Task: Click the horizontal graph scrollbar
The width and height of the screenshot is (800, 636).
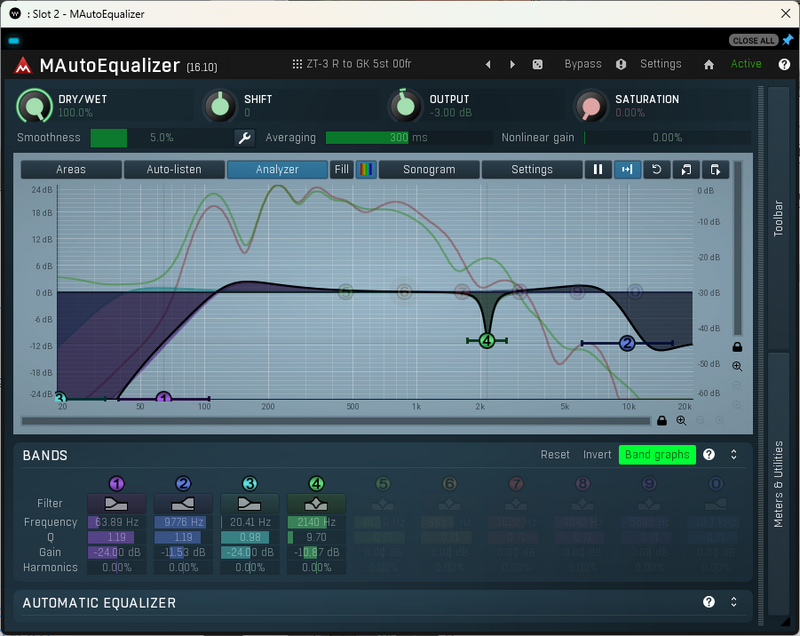Action: (336, 421)
